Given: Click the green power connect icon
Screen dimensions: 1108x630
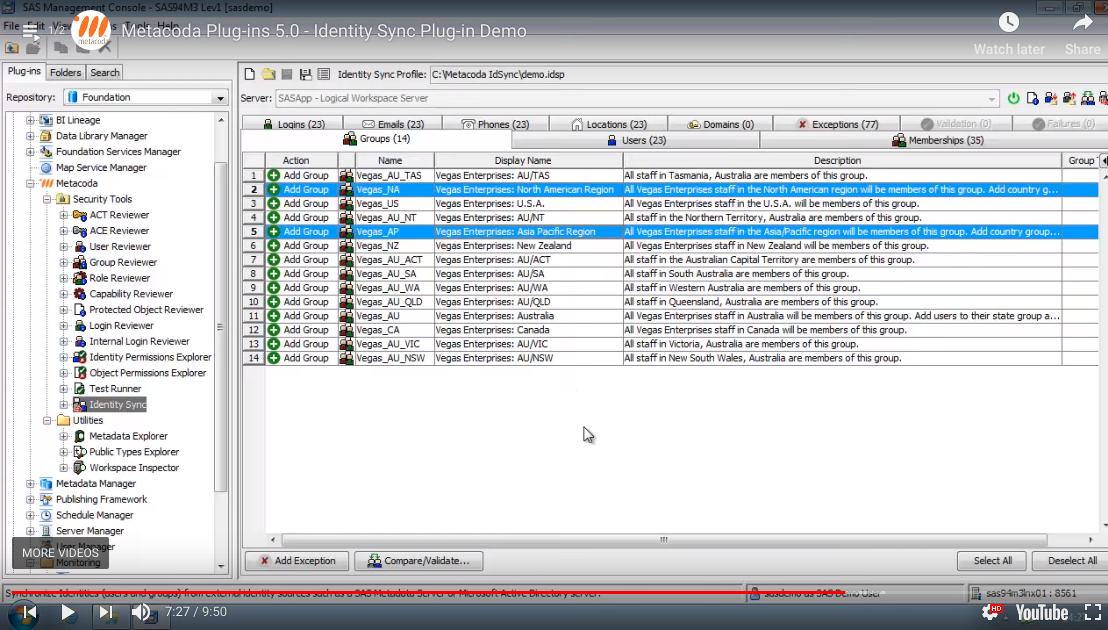Looking at the screenshot, I should click(x=1013, y=98).
